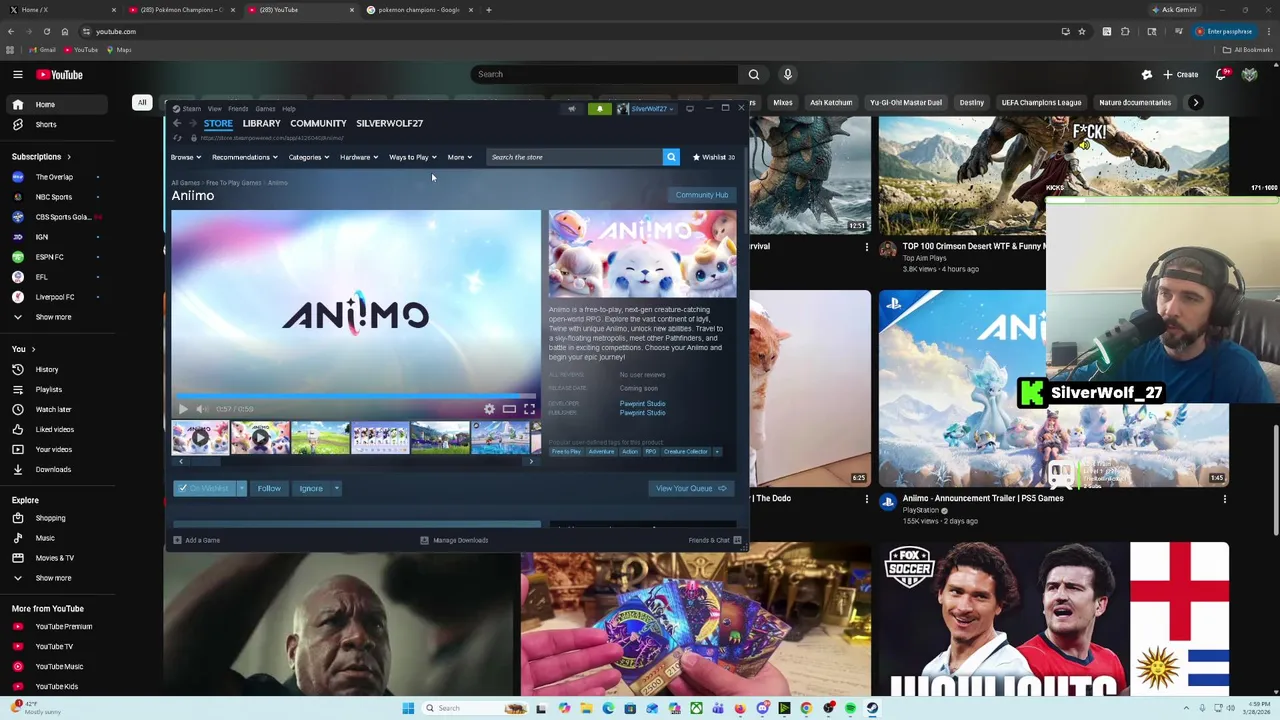Image resolution: width=1280 pixels, height=720 pixels.
Task: Open the Community Hub for Aniimo
Action: pyautogui.click(x=702, y=195)
